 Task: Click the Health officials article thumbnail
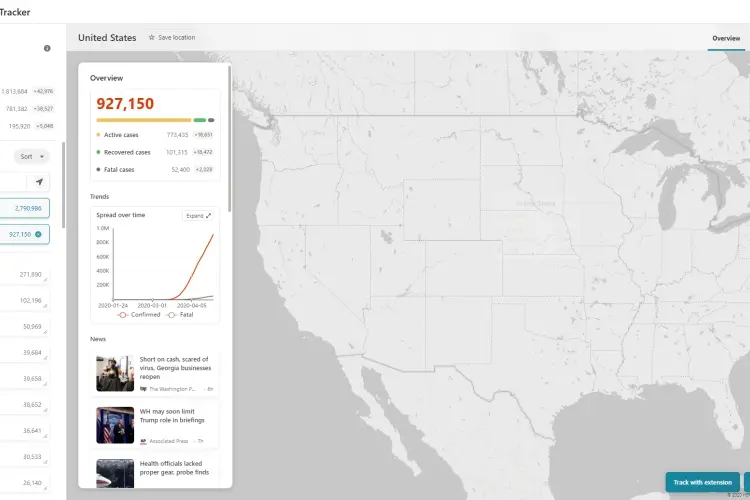point(115,474)
